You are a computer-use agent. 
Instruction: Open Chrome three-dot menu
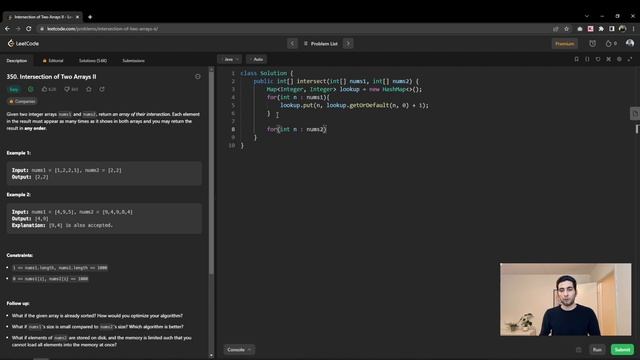point(633,29)
